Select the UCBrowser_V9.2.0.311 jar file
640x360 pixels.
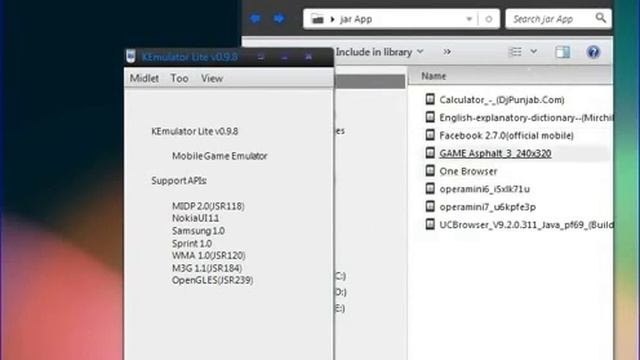pos(526,225)
